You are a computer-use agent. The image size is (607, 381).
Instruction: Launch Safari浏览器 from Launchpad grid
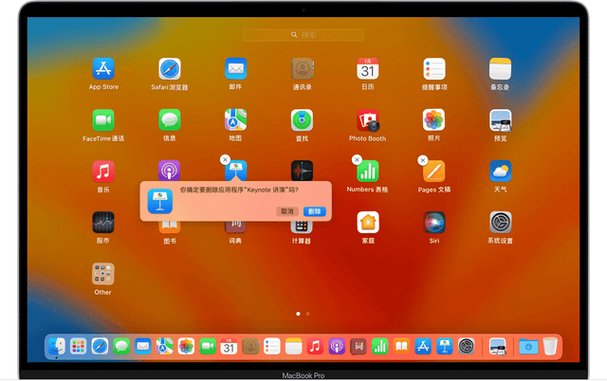pos(170,69)
